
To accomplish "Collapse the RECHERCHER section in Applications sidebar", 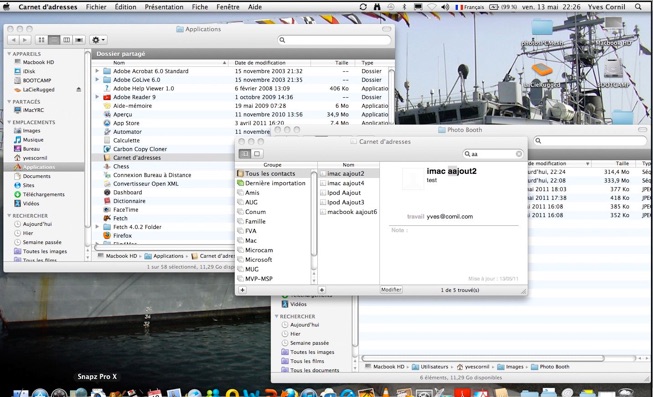I will (x=9, y=216).
